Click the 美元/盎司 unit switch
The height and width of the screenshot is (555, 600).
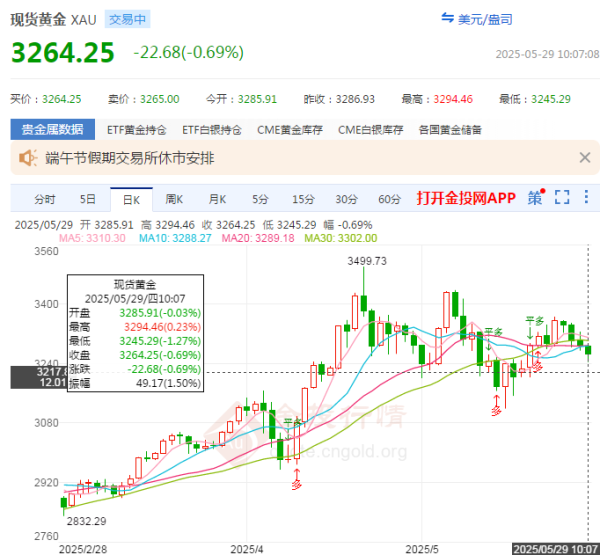tap(485, 19)
